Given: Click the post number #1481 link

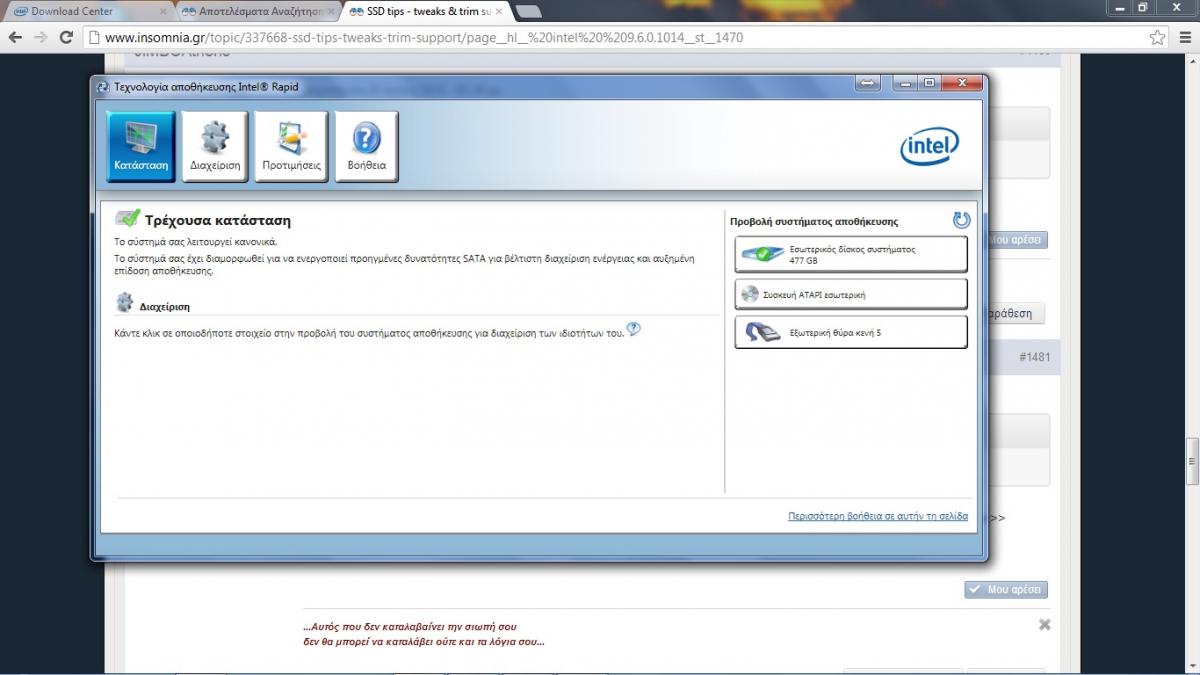Looking at the screenshot, I should coord(1035,358).
